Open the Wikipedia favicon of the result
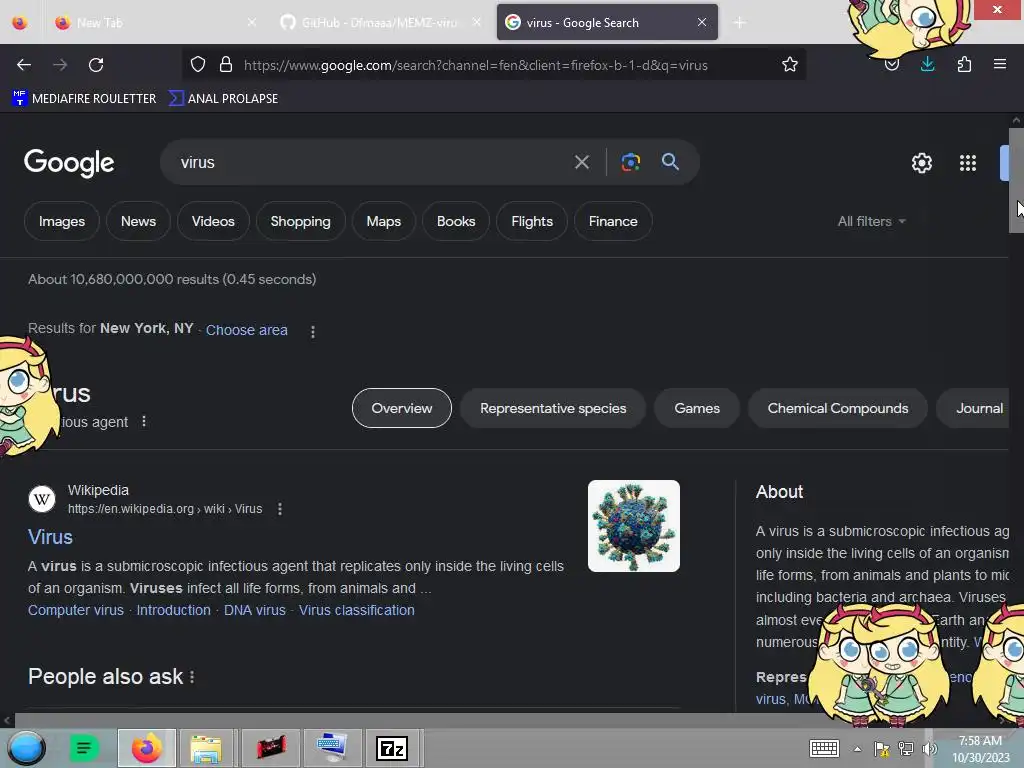1024x768 pixels. point(42,499)
